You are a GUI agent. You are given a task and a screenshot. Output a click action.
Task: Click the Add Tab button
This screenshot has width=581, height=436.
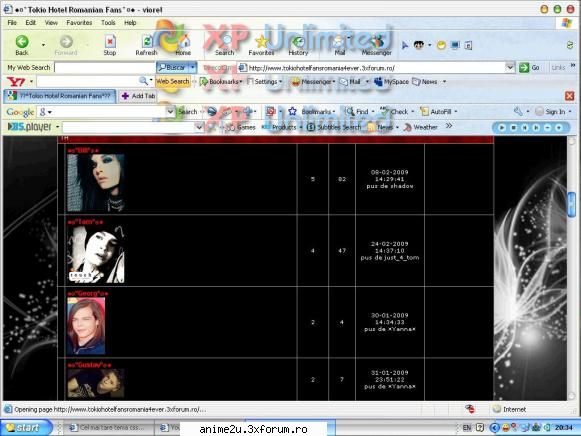pos(138,96)
